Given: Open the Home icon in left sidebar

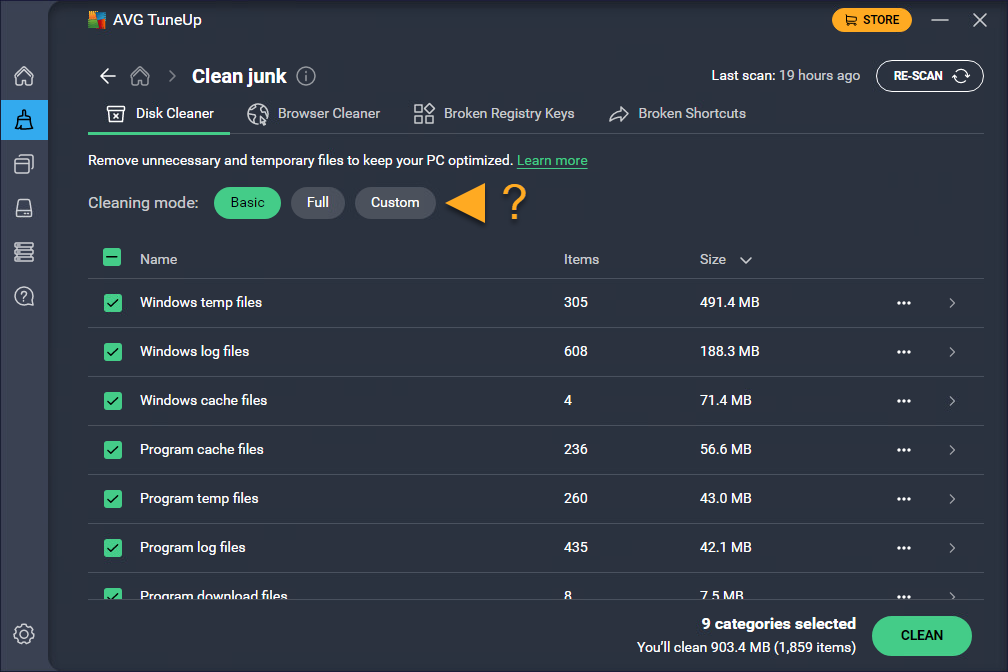Looking at the screenshot, I should pyautogui.click(x=24, y=76).
